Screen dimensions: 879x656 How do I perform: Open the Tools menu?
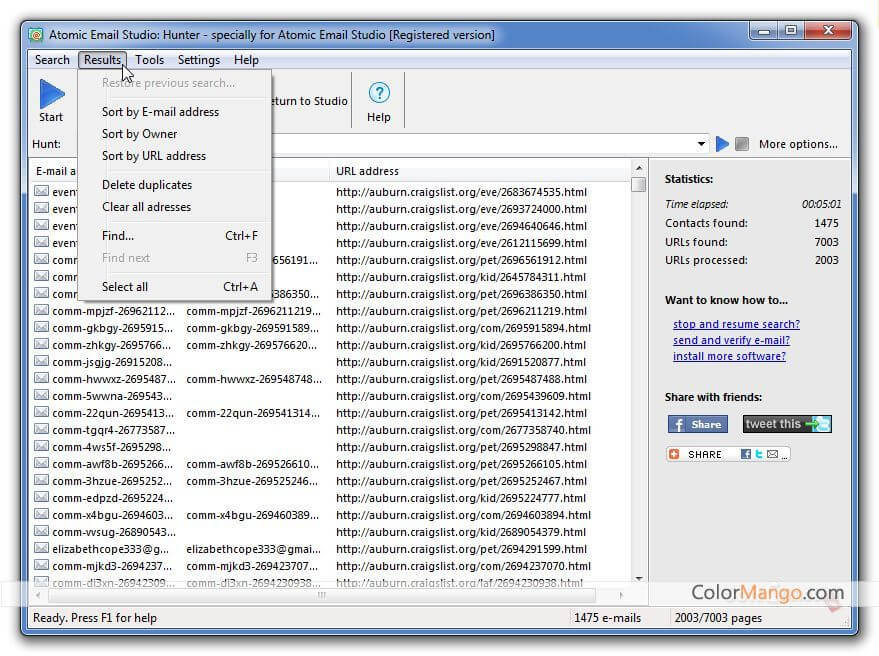[x=149, y=60]
